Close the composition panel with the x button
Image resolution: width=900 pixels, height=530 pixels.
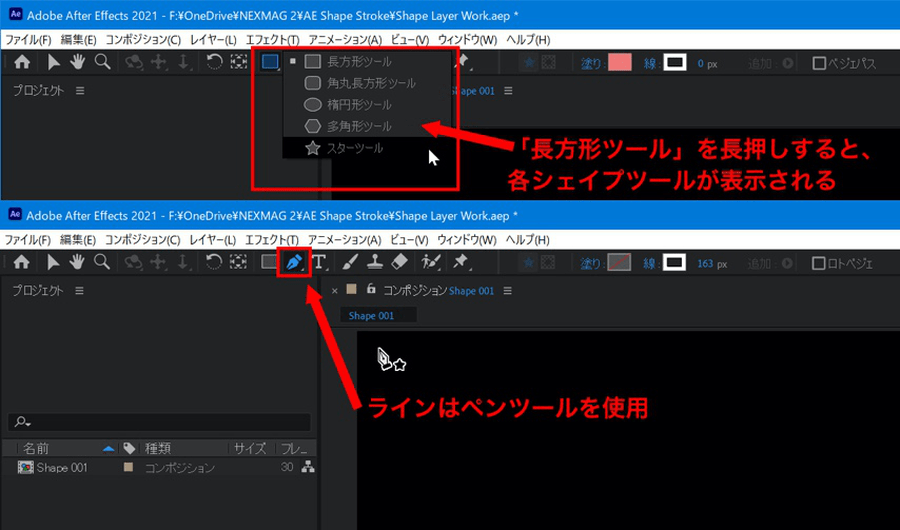click(x=335, y=291)
